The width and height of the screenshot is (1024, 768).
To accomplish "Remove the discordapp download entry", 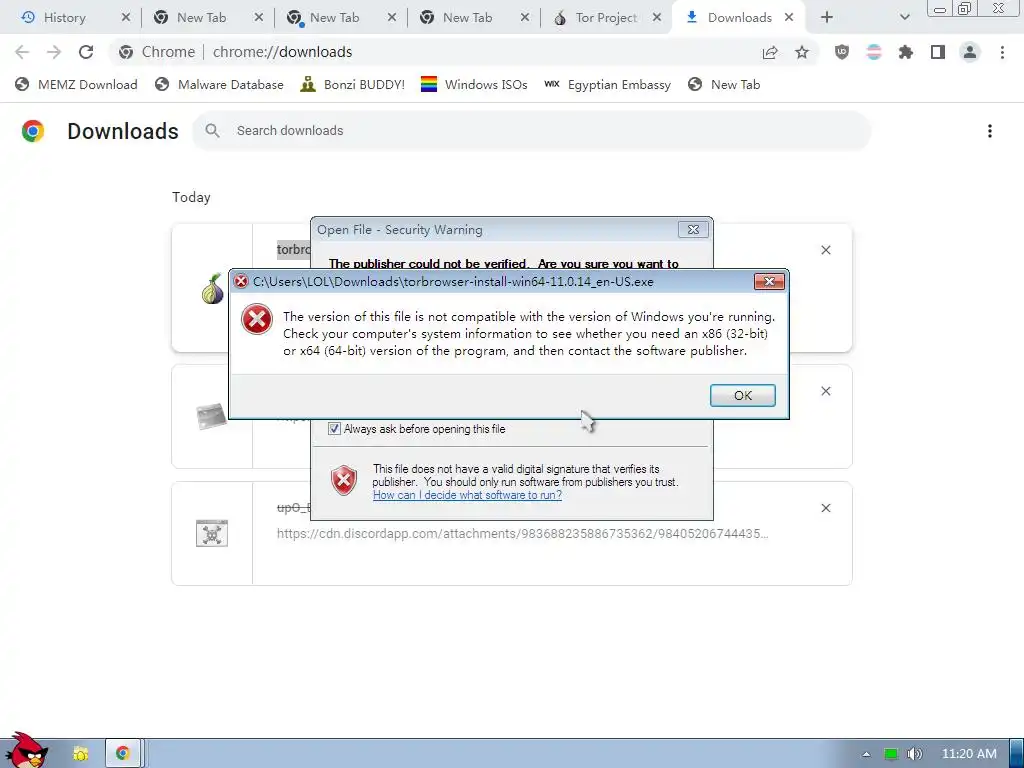I will (825, 508).
